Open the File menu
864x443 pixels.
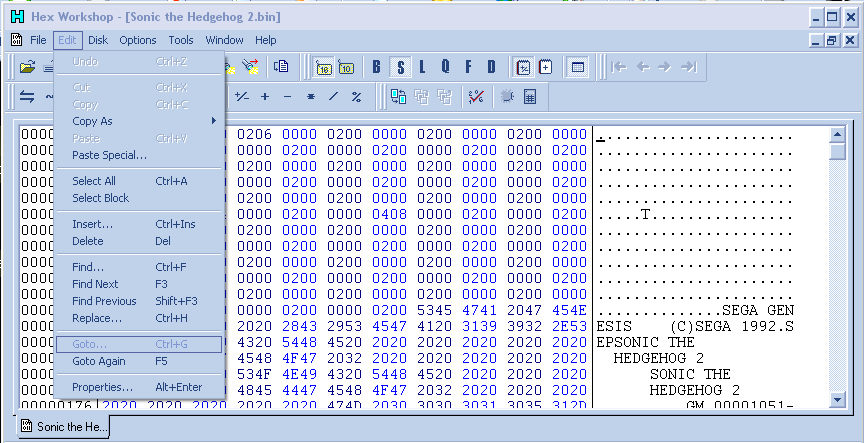pos(38,40)
